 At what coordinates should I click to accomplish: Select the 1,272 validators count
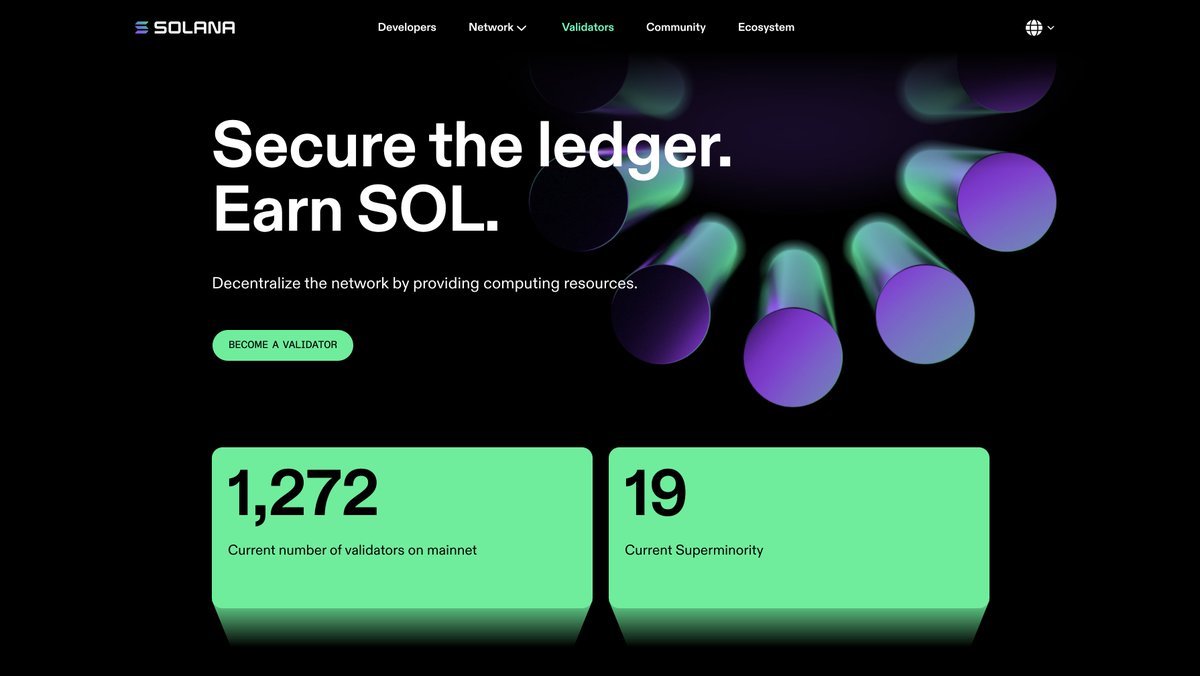303,494
